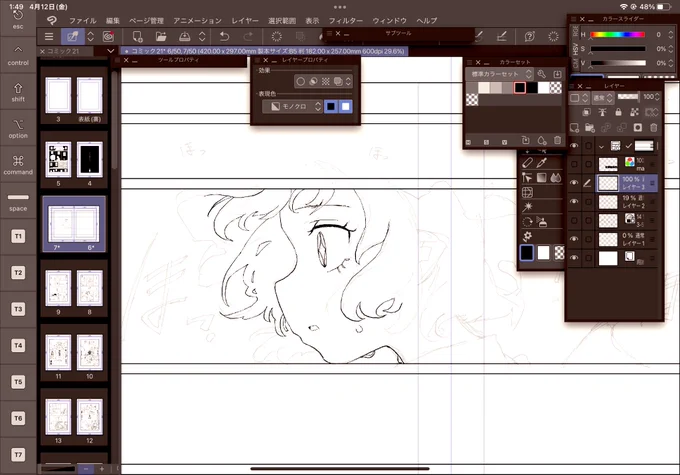680x475 pixels.
Task: Select the Gradient tool
Action: point(541,178)
